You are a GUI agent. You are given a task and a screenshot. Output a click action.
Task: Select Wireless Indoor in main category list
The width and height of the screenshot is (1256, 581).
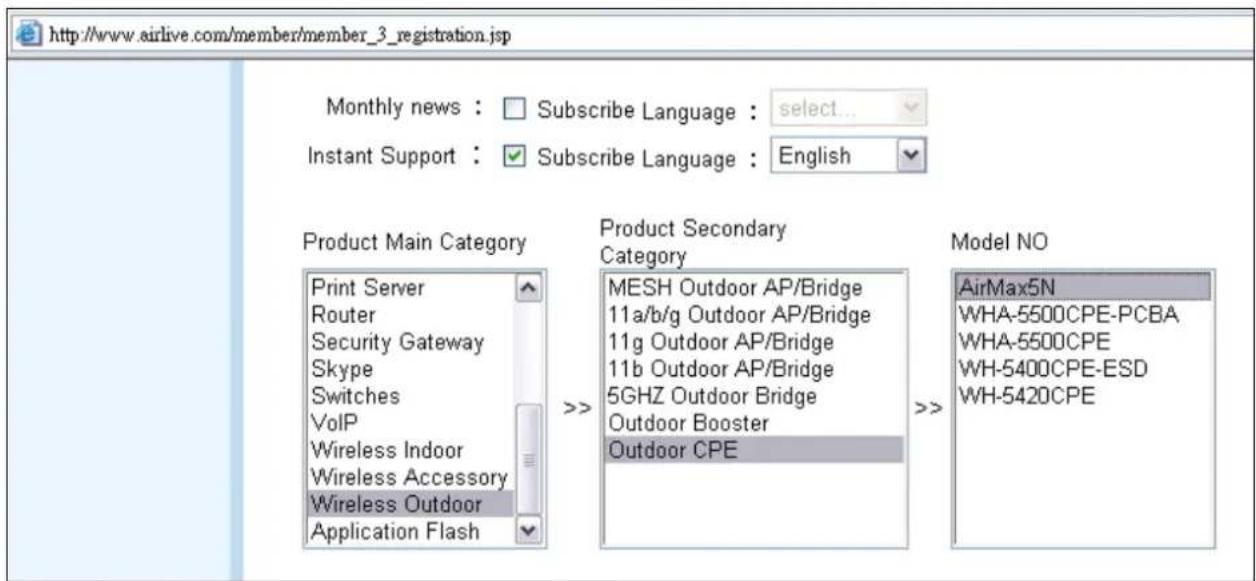point(411,450)
